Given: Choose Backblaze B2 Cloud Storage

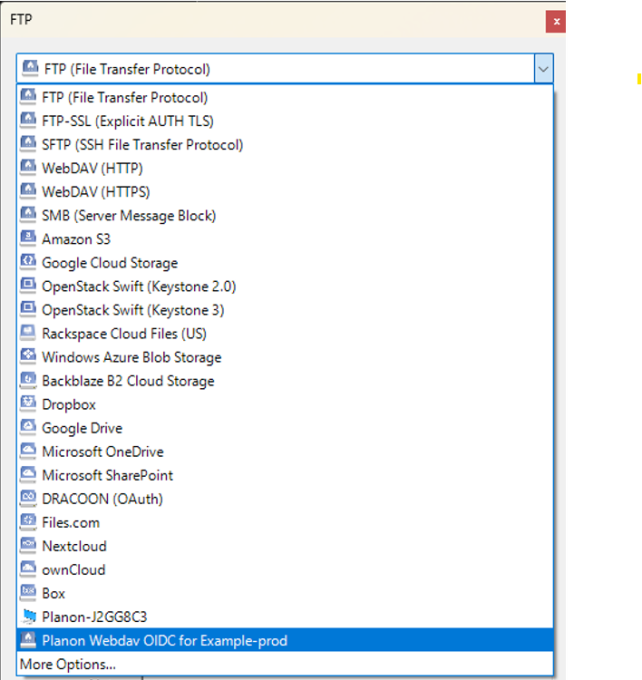Looking at the screenshot, I should point(285,381).
